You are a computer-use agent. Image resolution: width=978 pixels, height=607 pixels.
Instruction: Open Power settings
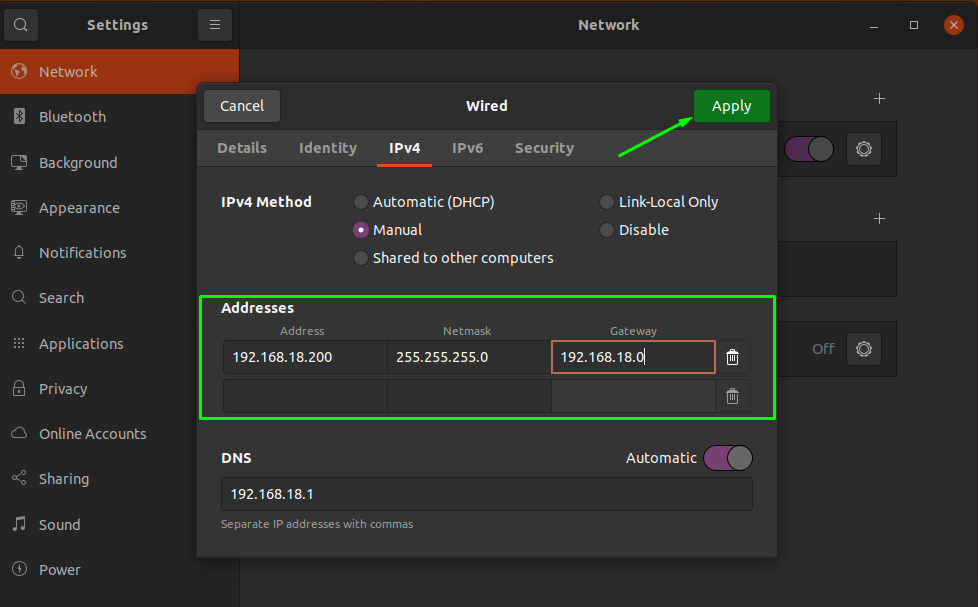[119, 570]
